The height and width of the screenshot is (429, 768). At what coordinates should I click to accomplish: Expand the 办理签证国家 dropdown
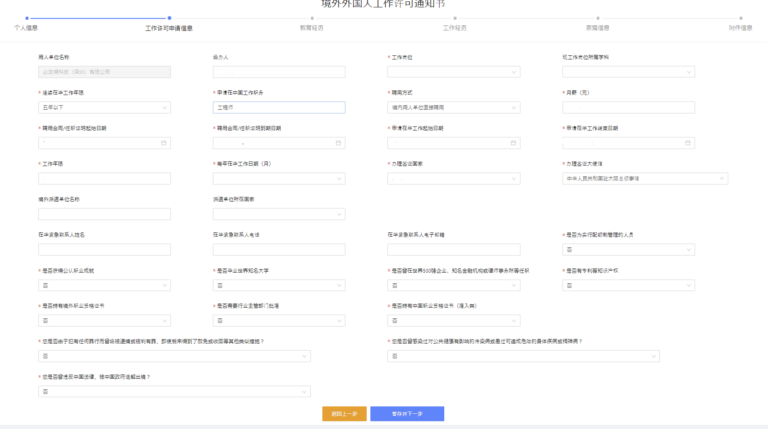click(x=453, y=179)
